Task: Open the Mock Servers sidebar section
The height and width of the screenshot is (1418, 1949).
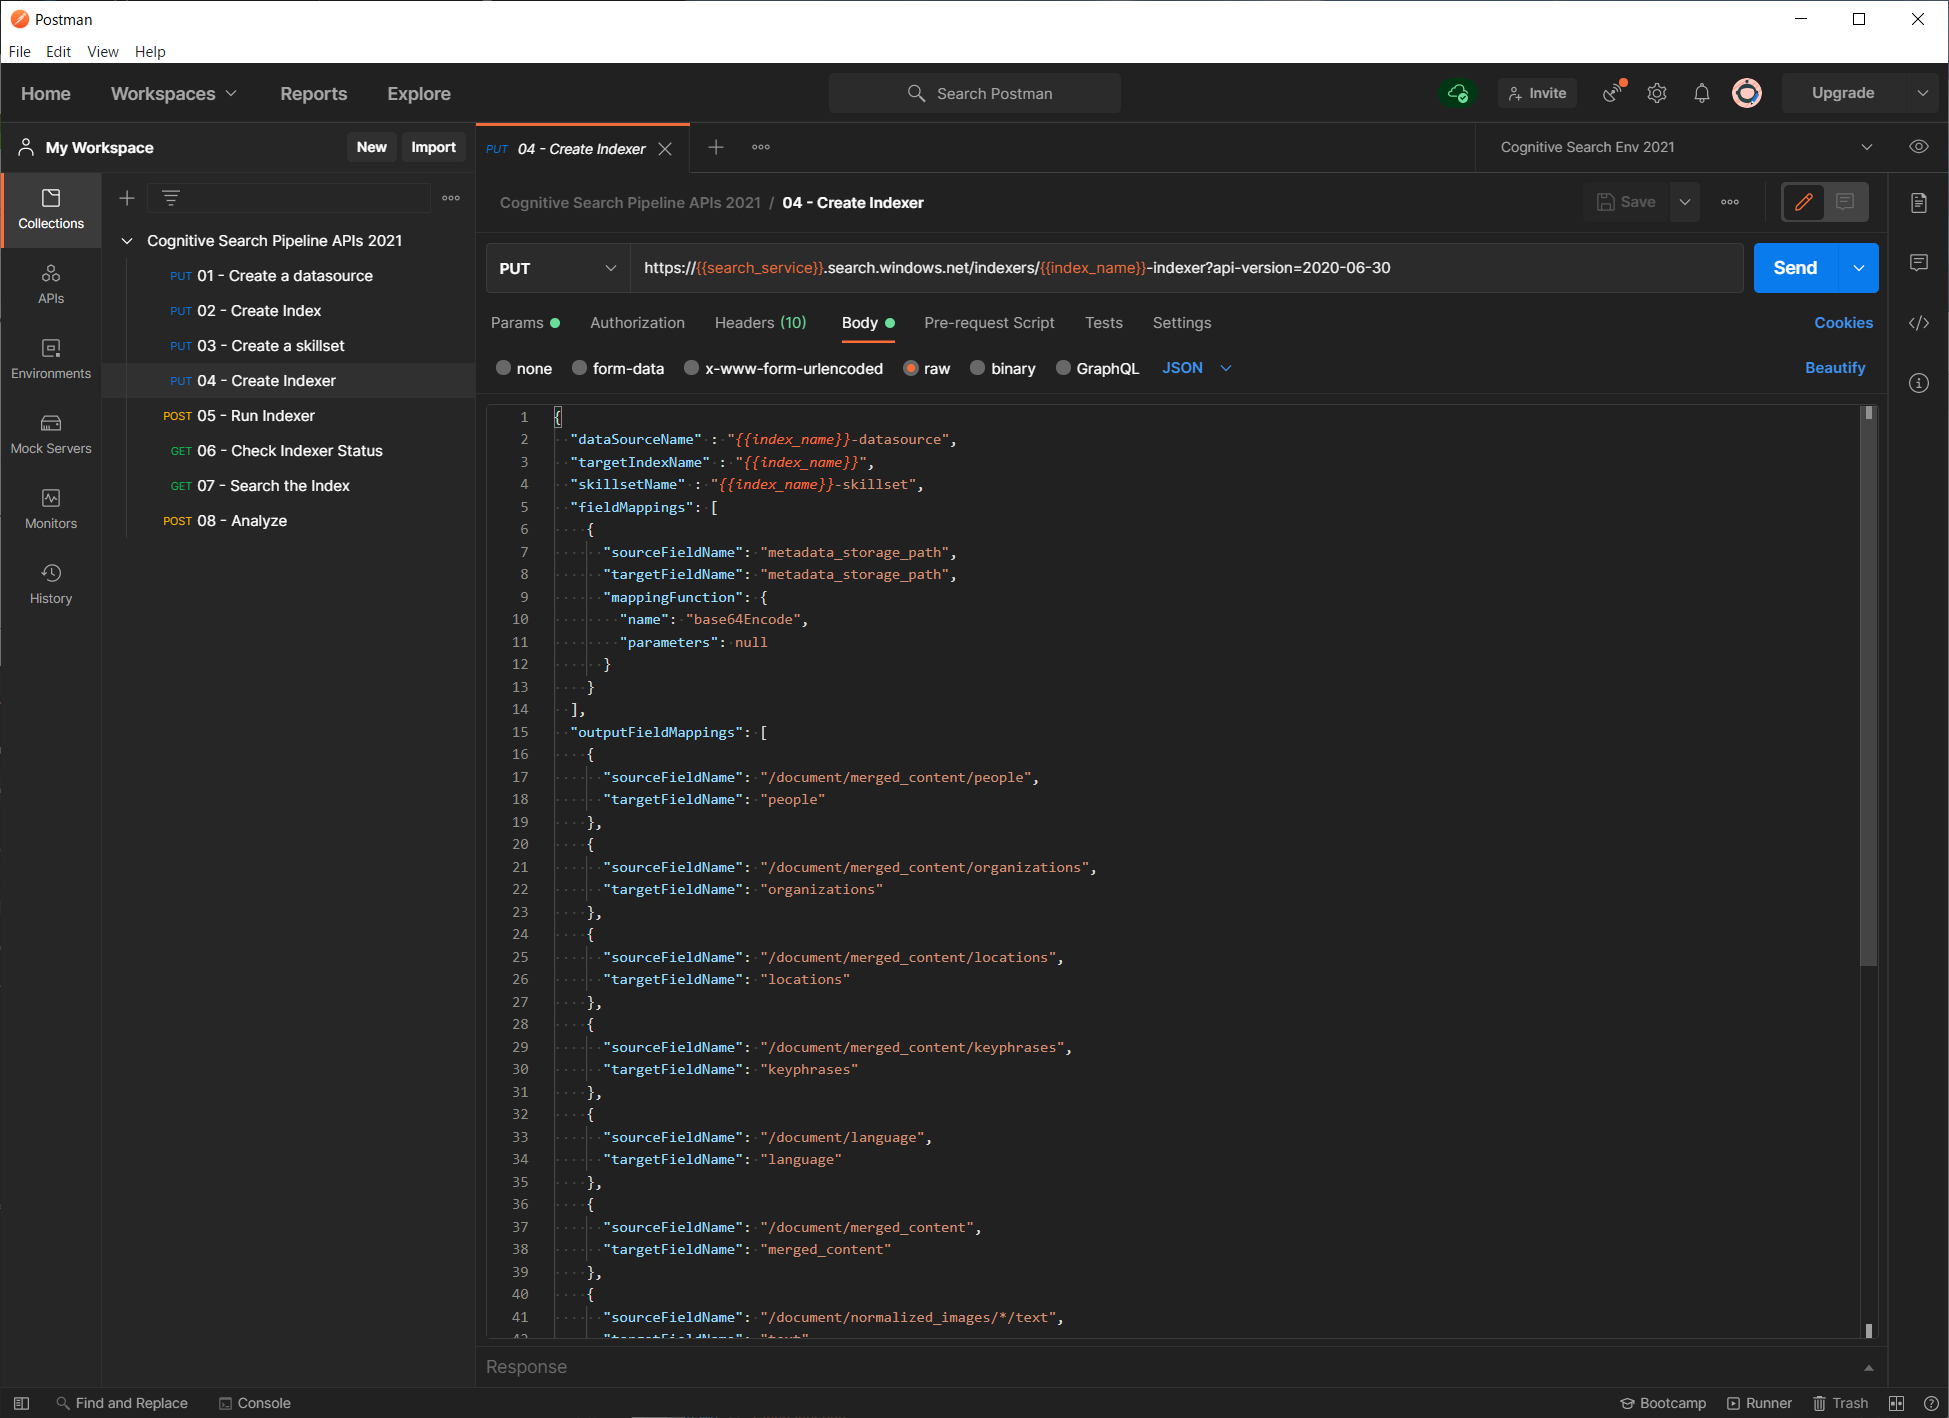Action: tap(51, 434)
